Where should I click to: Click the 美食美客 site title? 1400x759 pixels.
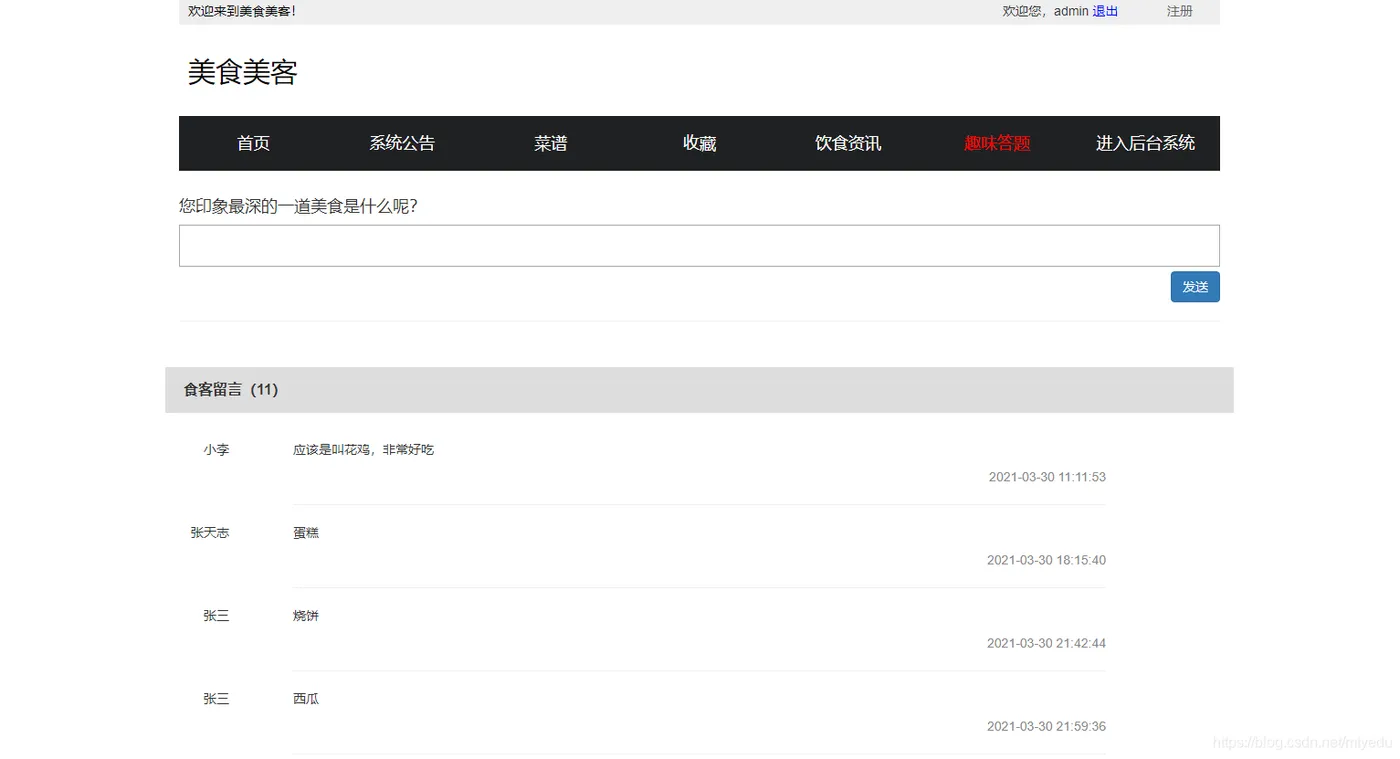click(243, 72)
